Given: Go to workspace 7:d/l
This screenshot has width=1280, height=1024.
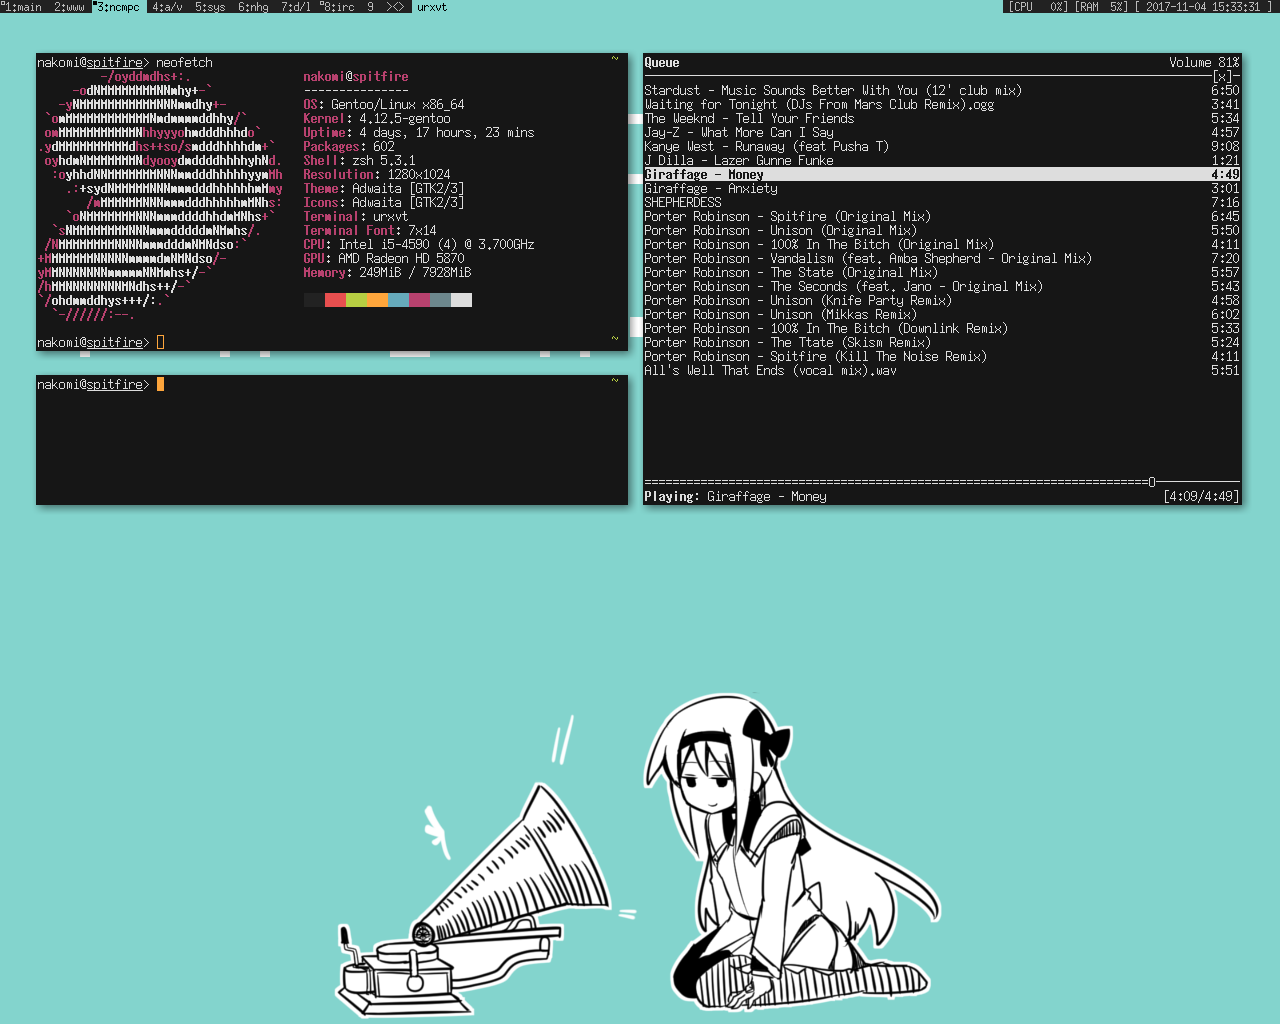Looking at the screenshot, I should [x=296, y=7].
